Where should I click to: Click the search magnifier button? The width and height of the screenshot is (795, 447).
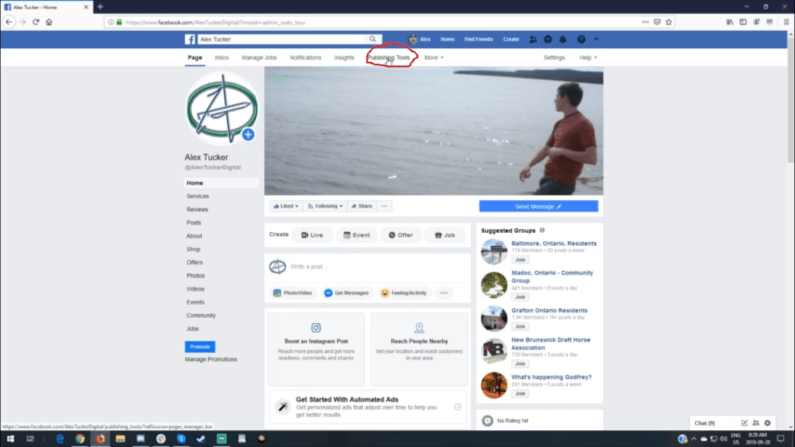pyautogui.click(x=373, y=39)
